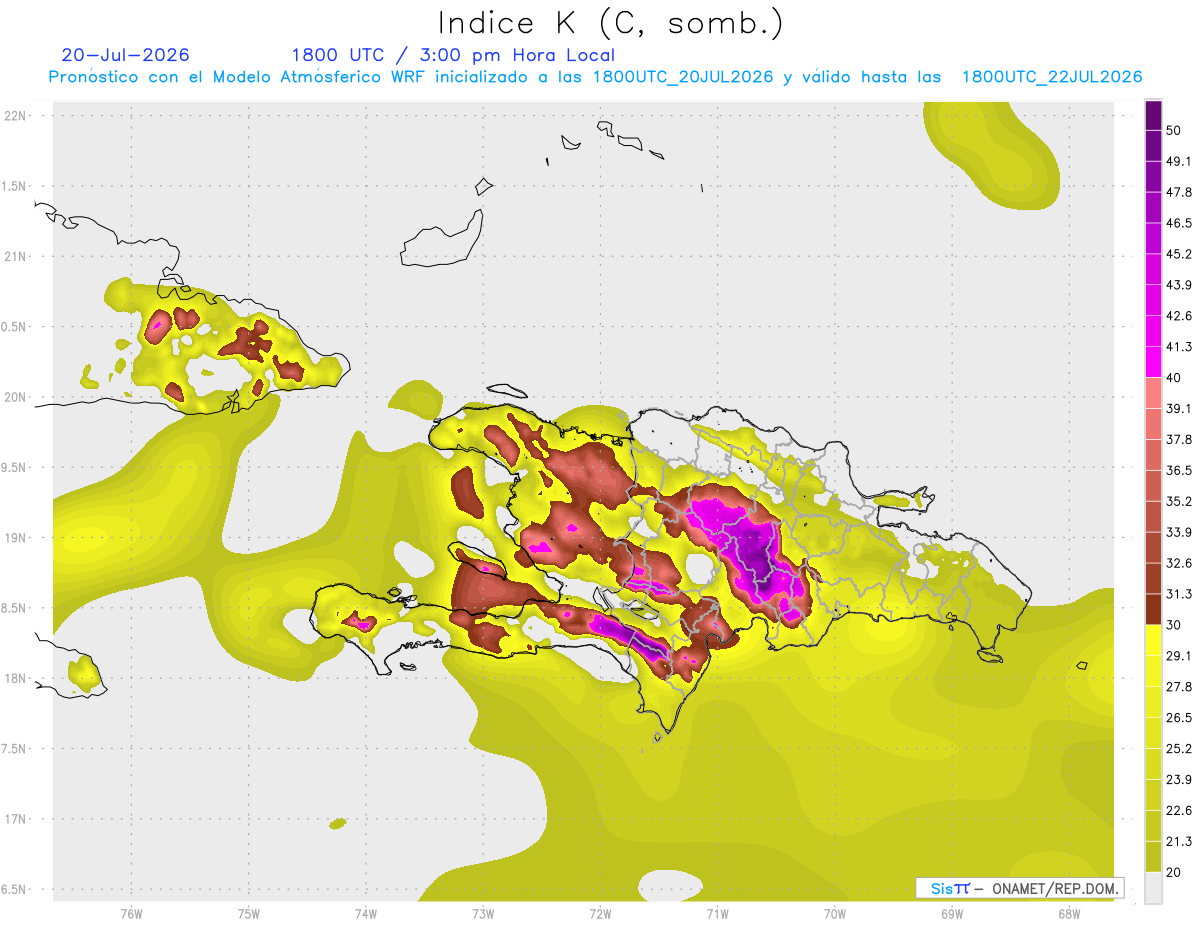The height and width of the screenshot is (927, 1200).
Task: Click the '70W' longitude label
Action: 835,913
